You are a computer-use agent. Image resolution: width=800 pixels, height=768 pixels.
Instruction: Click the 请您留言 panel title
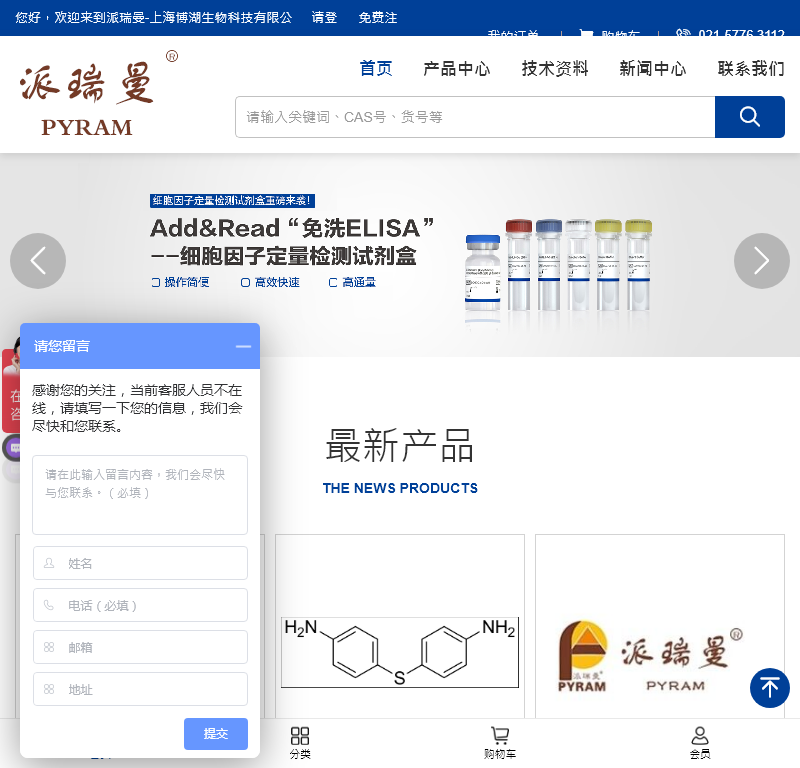coord(62,346)
